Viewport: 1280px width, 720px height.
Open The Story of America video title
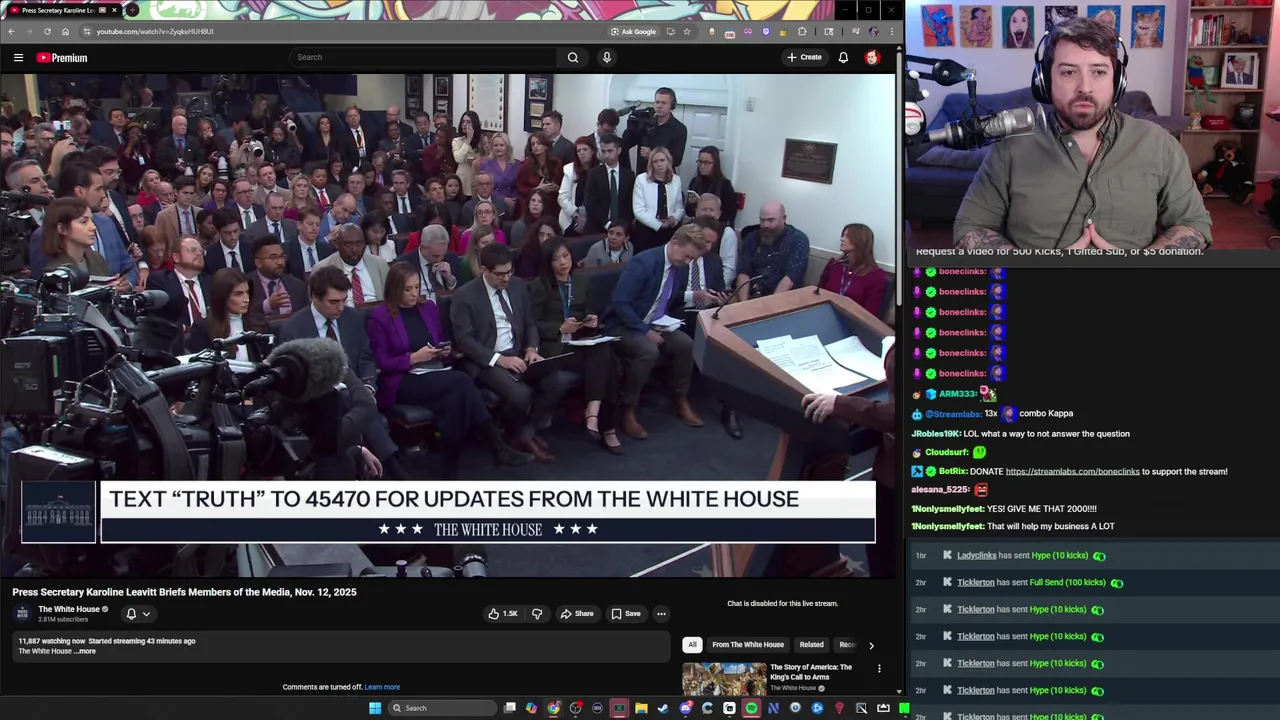point(811,672)
